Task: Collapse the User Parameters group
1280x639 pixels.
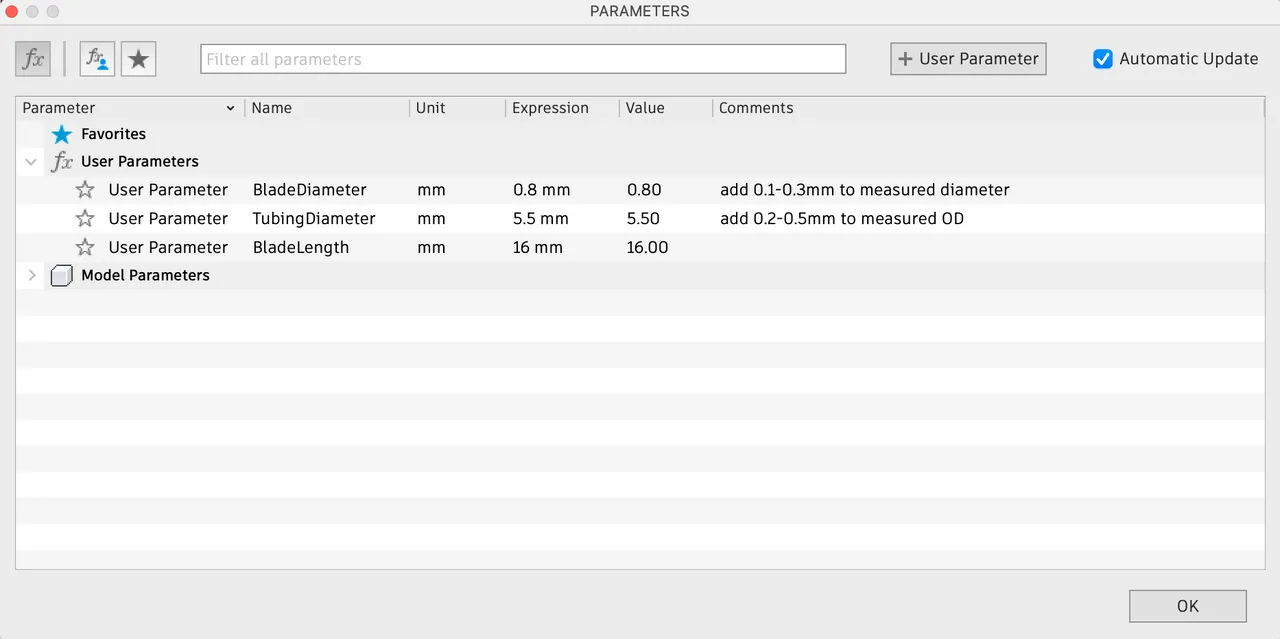Action: coord(32,162)
